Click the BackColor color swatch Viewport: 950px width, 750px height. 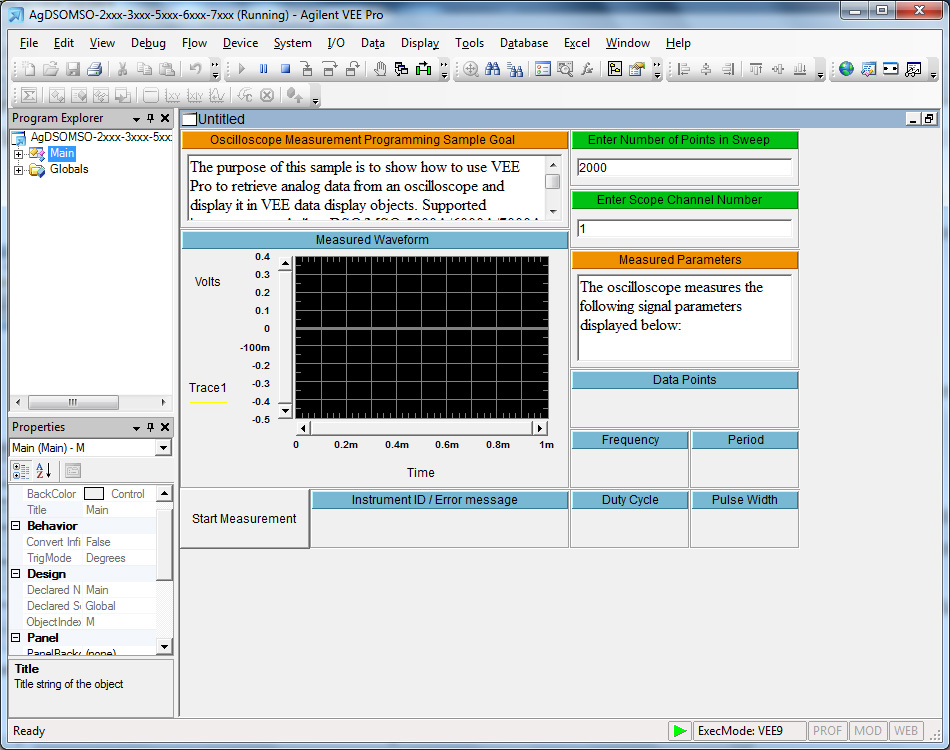click(94, 494)
